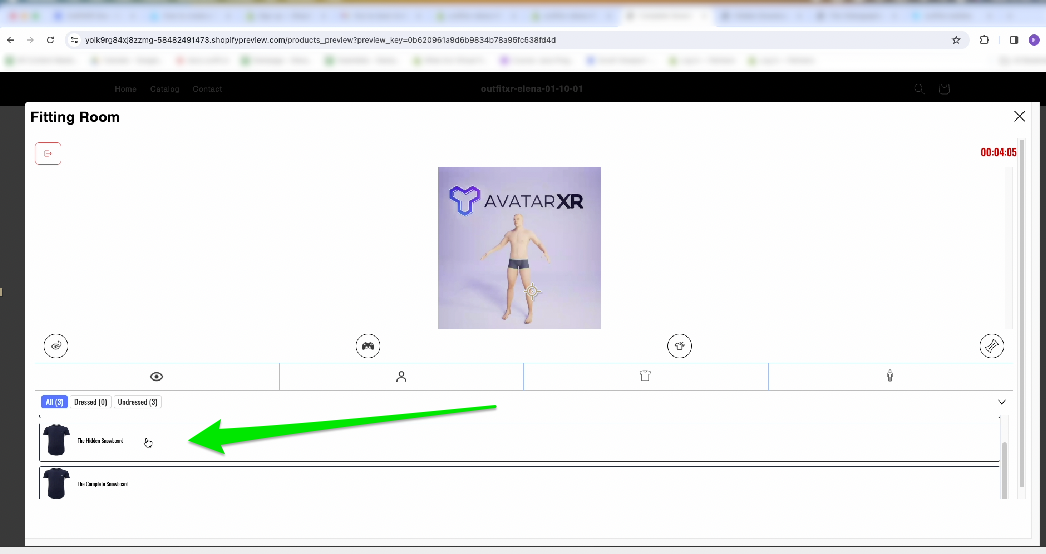Click the circular link icon beside the game-controller icon
Viewport: 1046px width, 554px height.
pos(56,346)
